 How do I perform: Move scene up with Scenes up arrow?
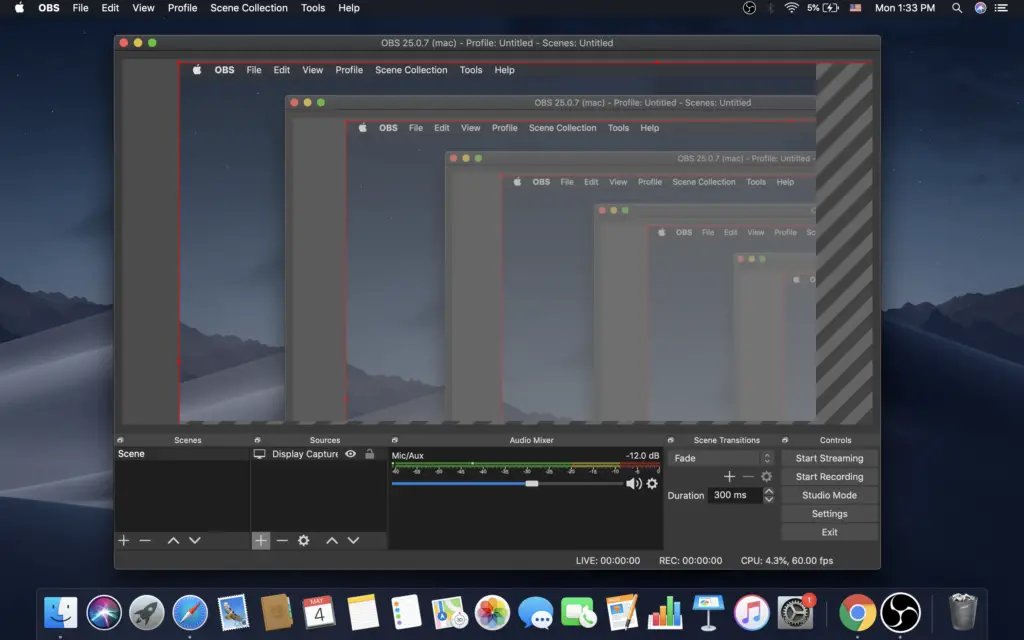[x=173, y=540]
